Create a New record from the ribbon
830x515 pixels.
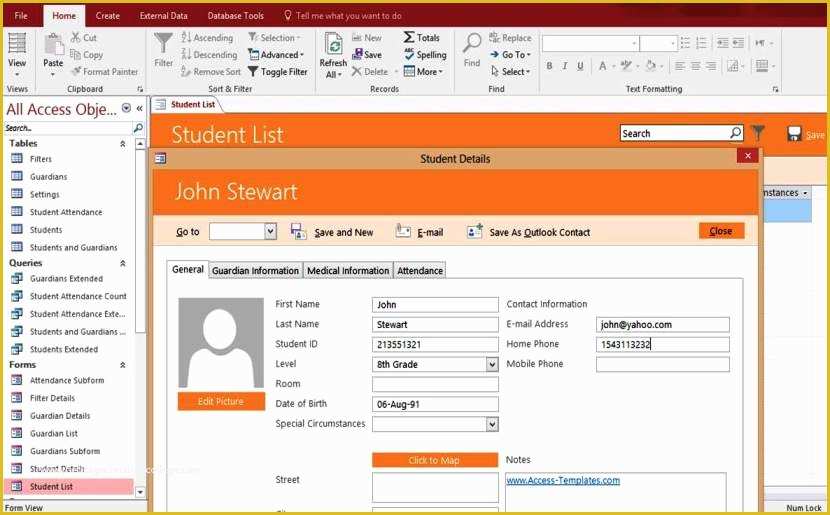tap(366, 38)
